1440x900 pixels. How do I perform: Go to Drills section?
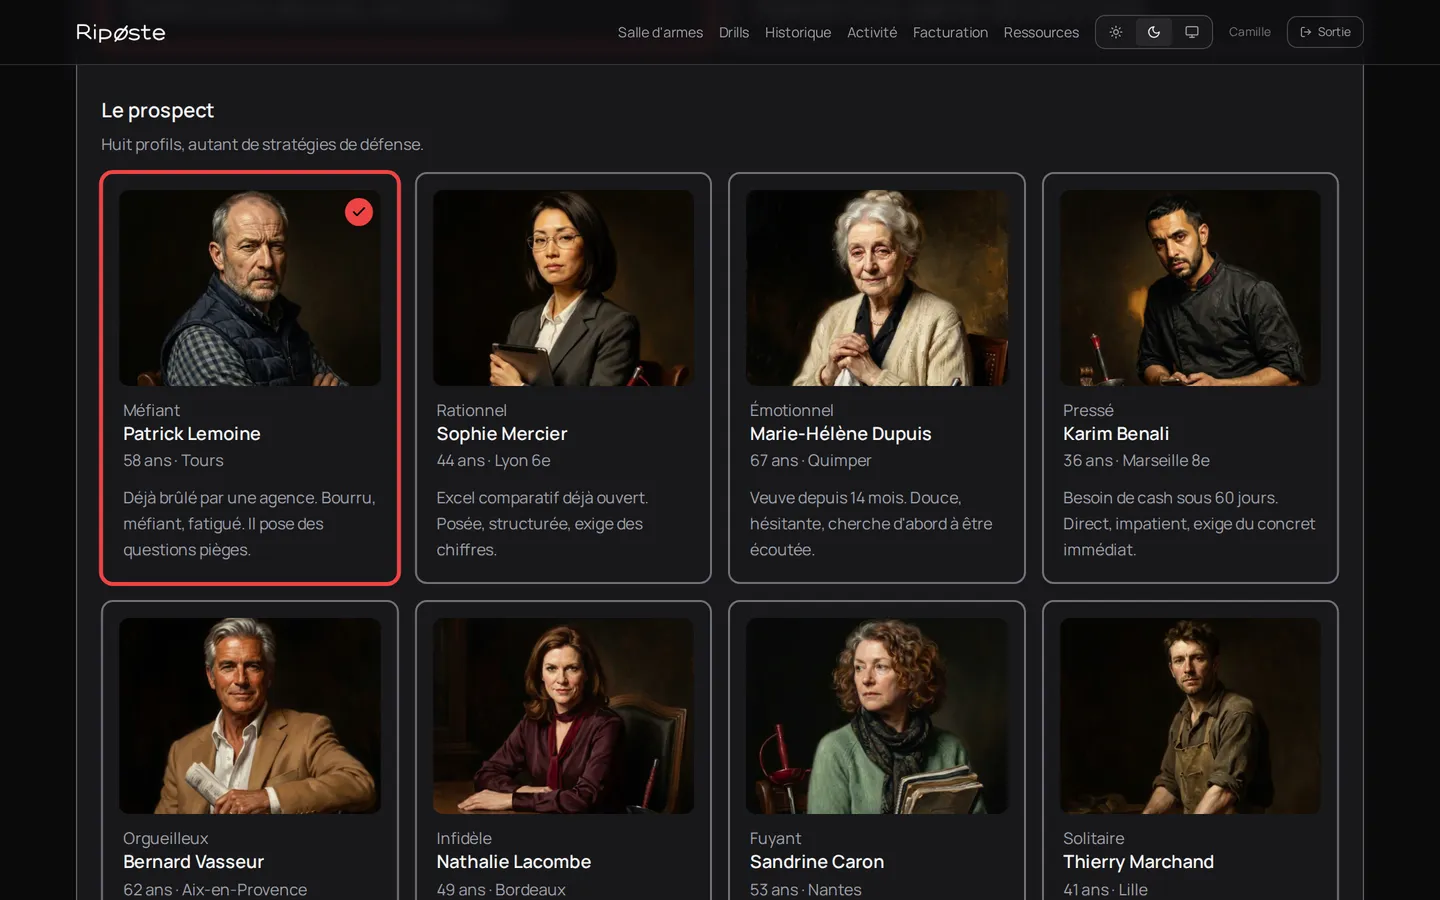click(x=734, y=32)
